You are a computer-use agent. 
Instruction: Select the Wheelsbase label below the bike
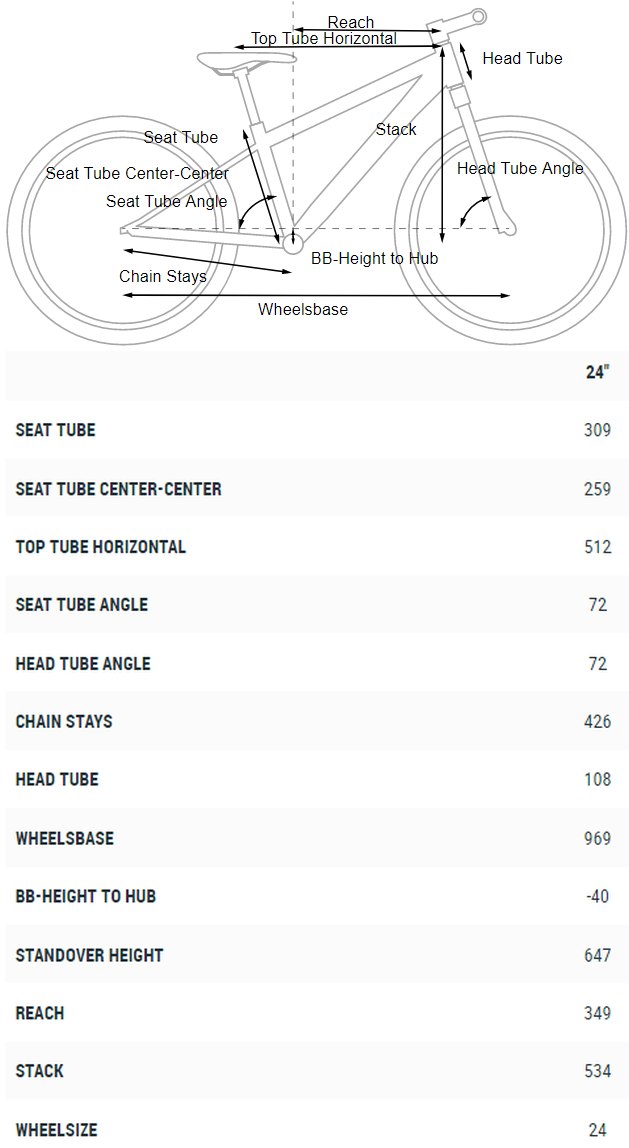(303, 309)
